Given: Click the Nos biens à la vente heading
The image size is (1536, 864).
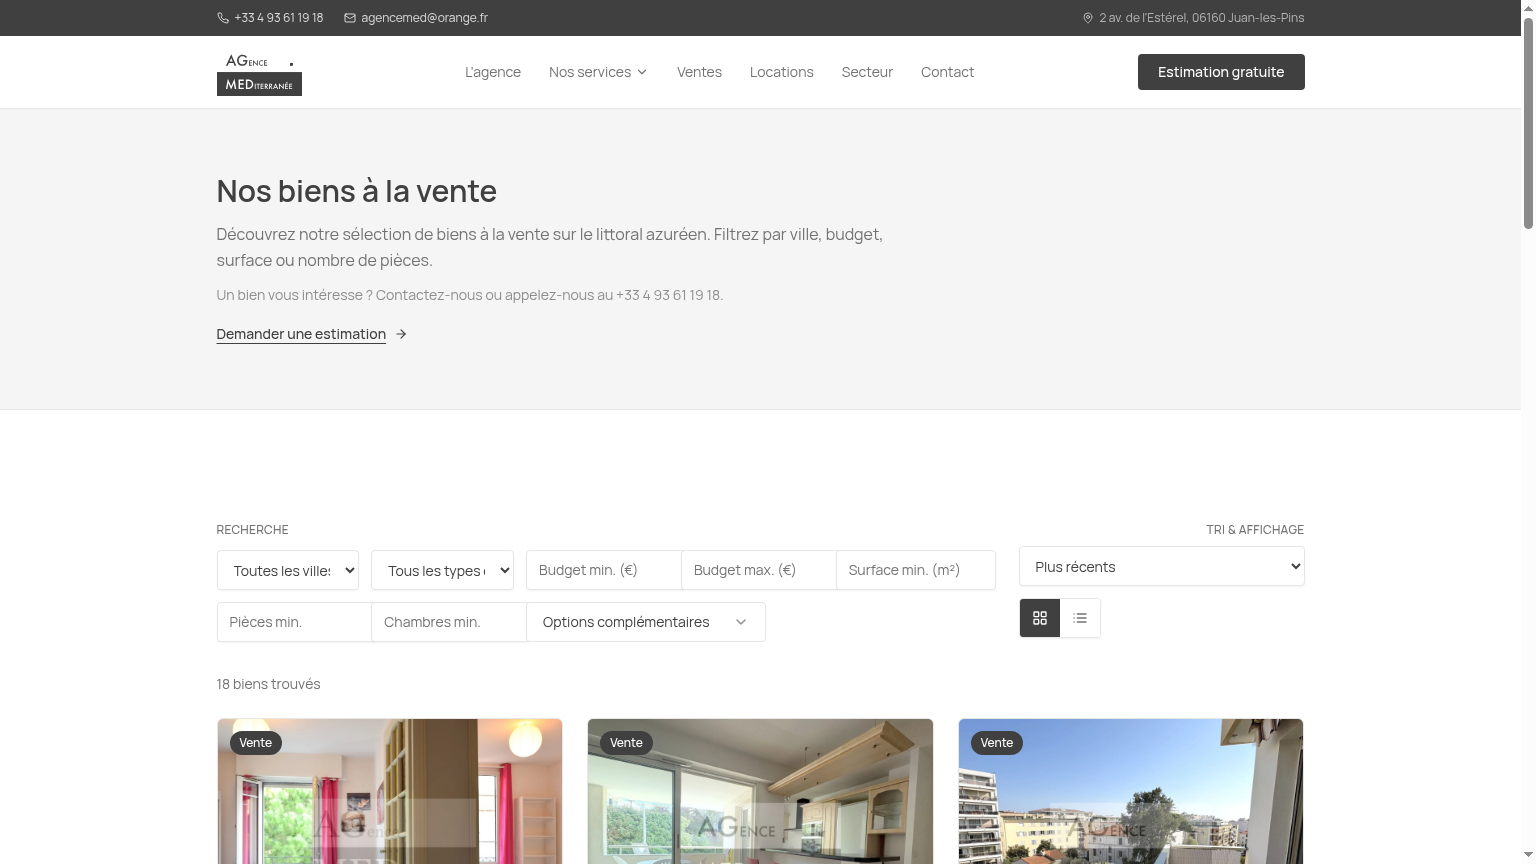Looking at the screenshot, I should (x=357, y=191).
